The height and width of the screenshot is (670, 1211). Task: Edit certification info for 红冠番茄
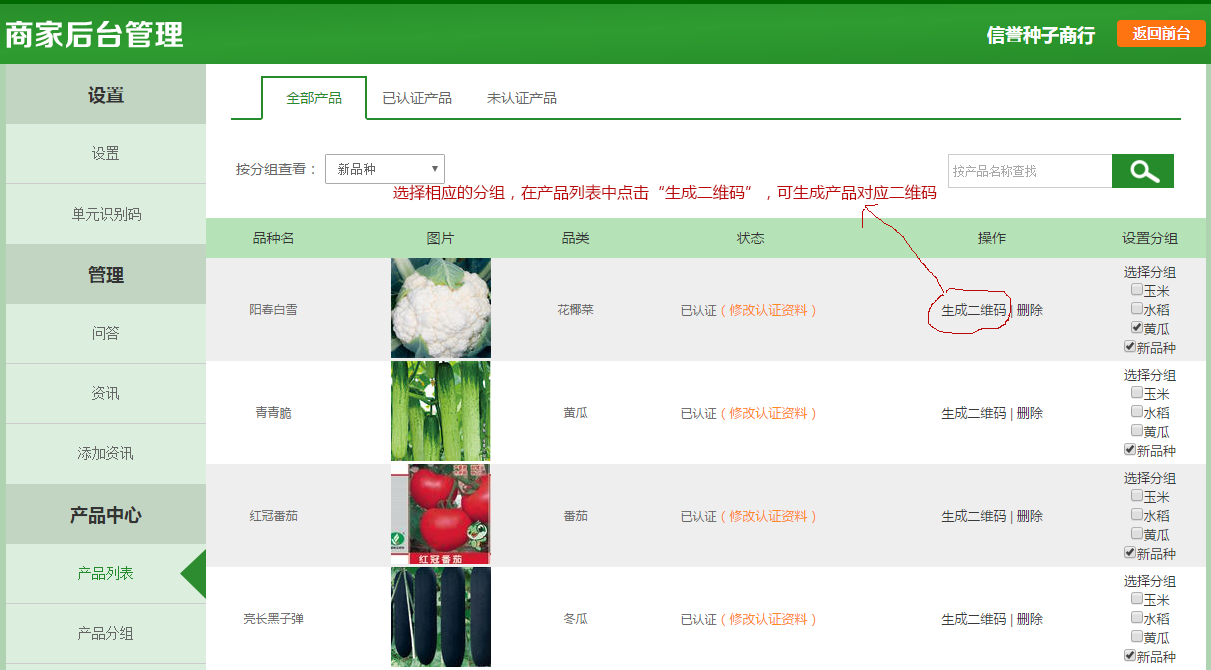point(768,516)
